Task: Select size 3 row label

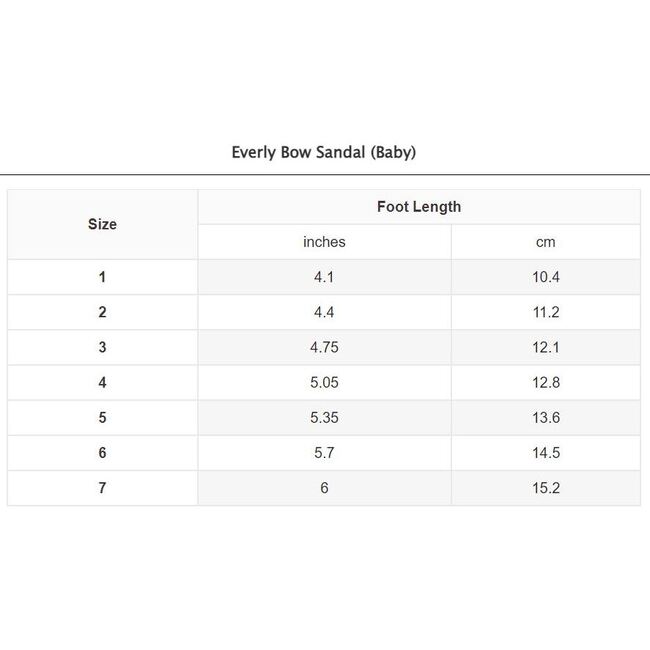Action: 102,347
